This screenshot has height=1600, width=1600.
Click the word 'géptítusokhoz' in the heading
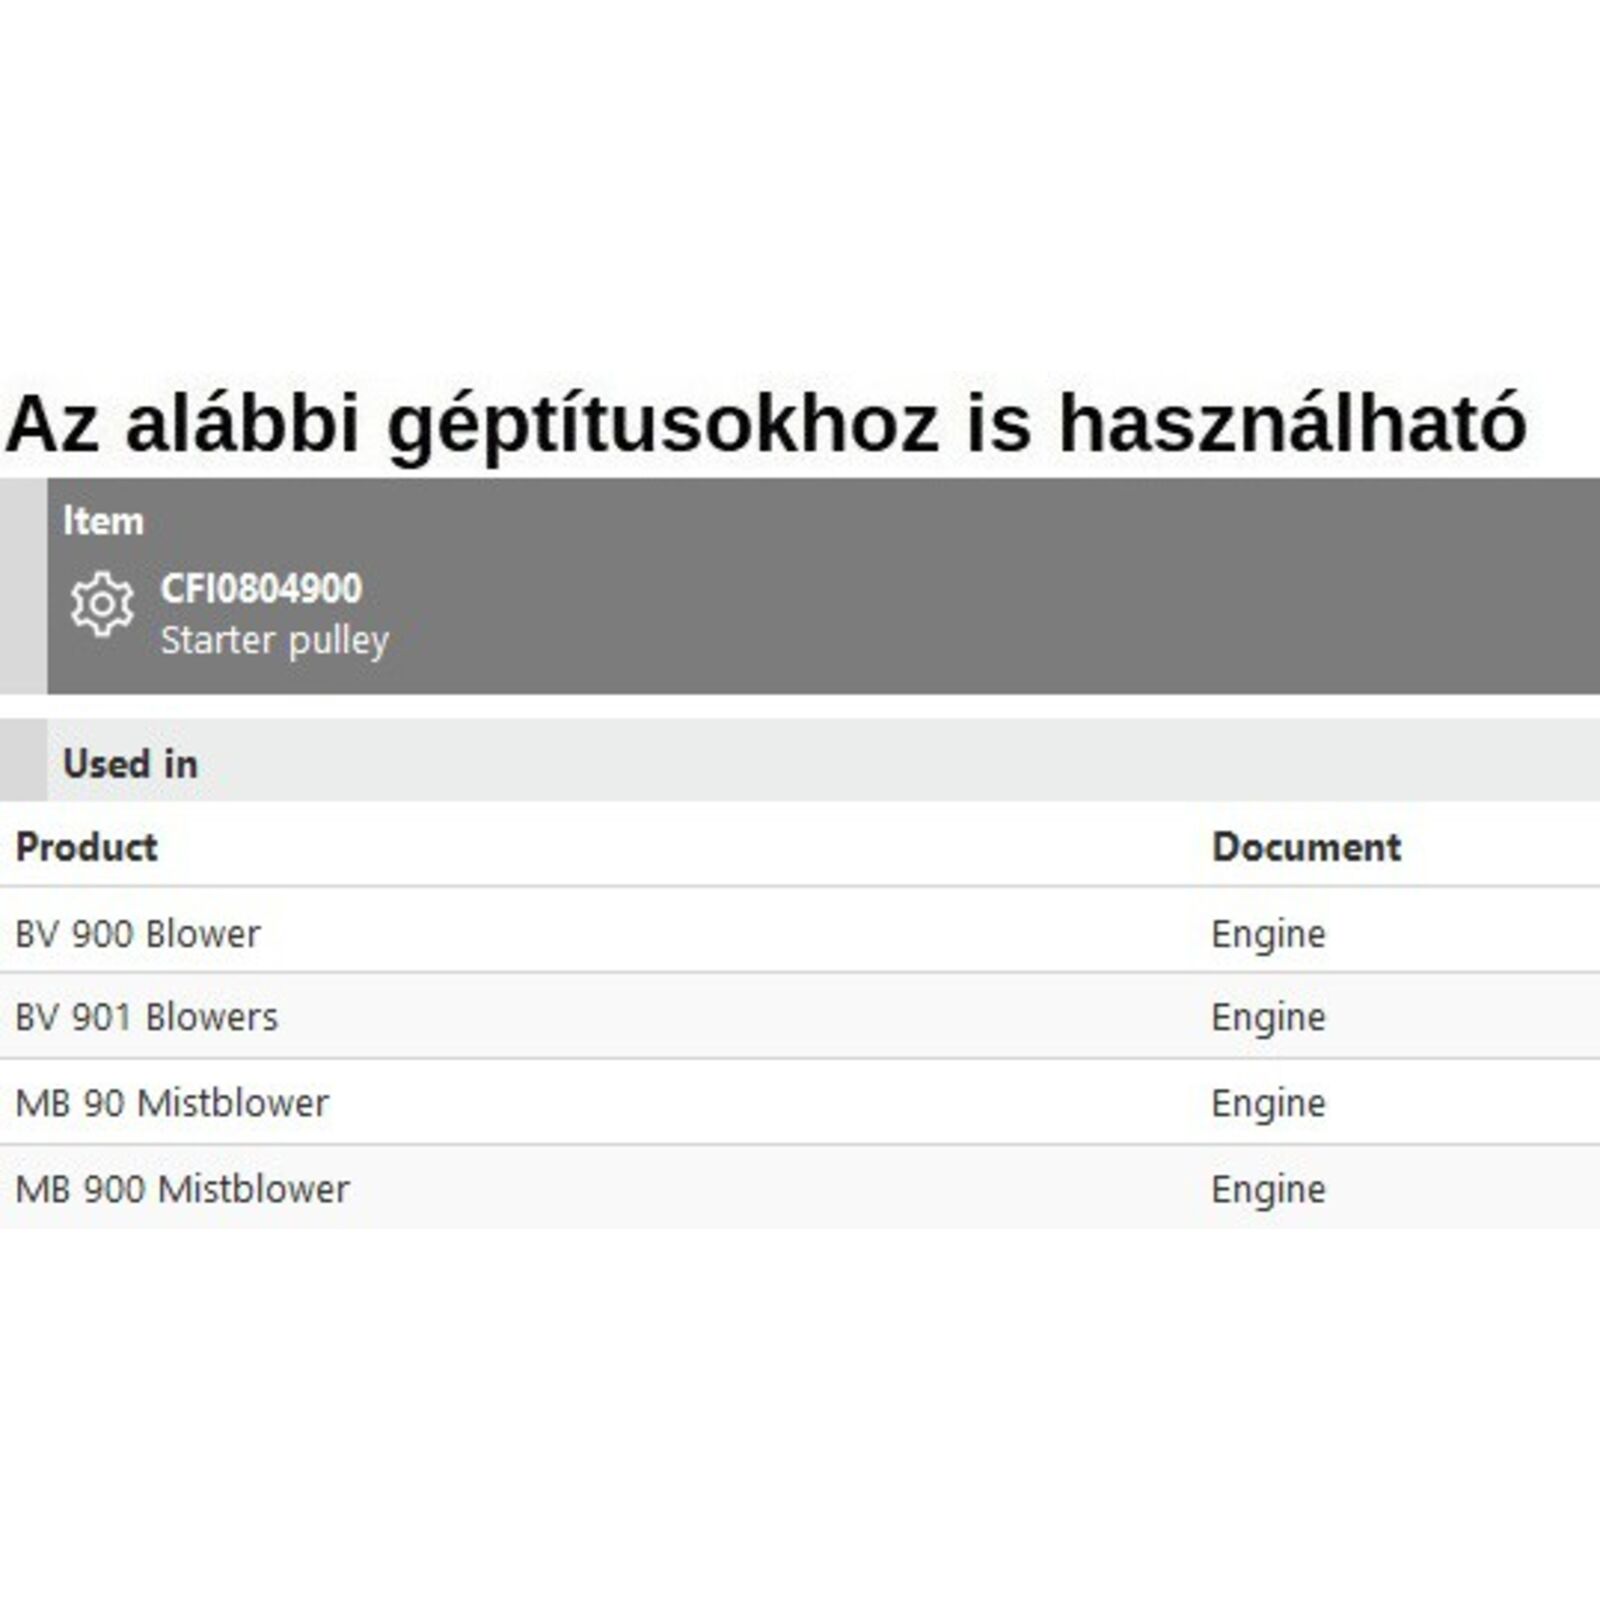[663, 424]
